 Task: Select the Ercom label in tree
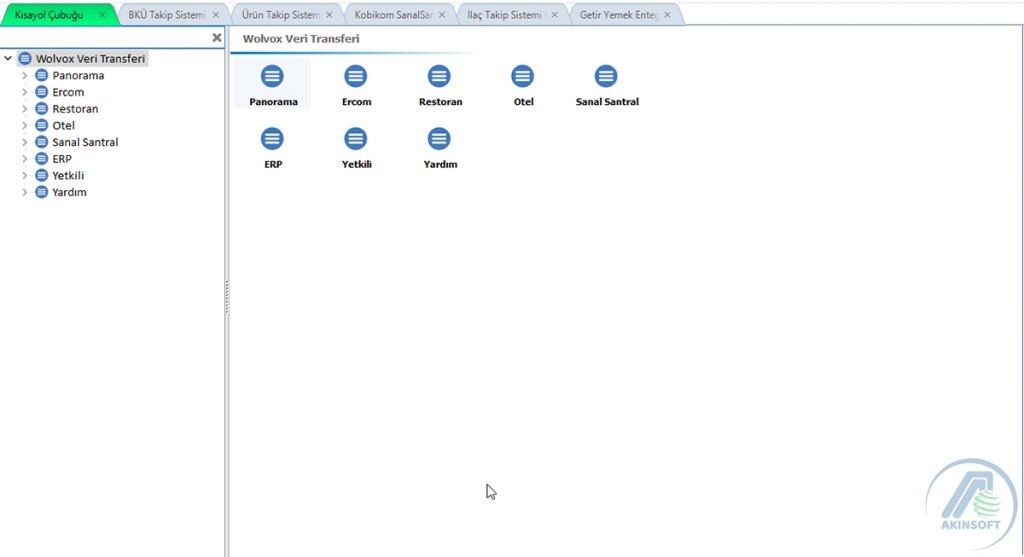[x=69, y=92]
